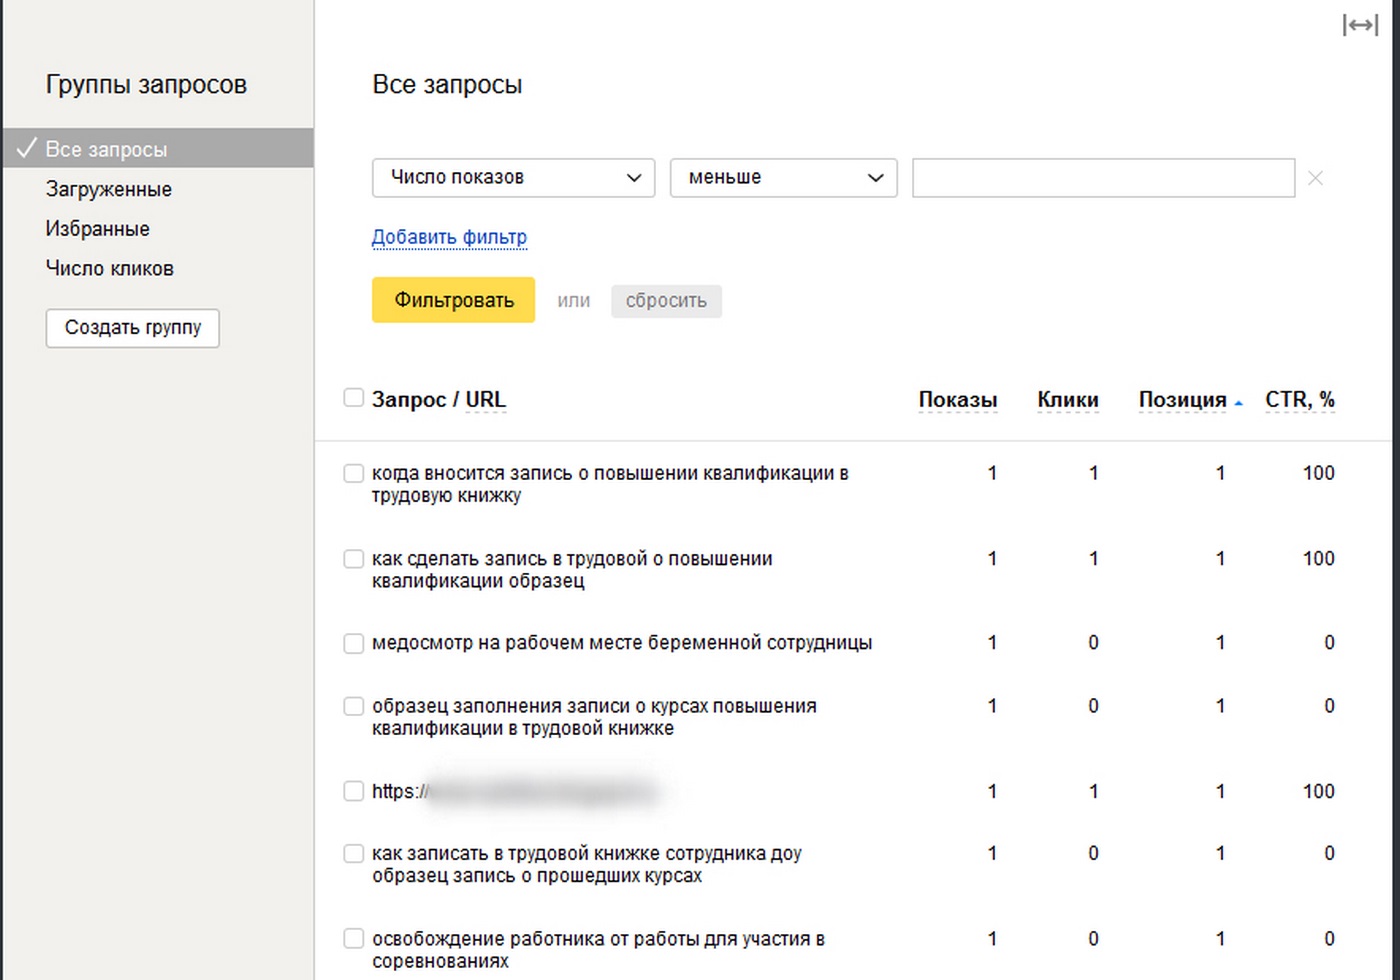The image size is (1400, 980).
Task: Click the query 'как записать в трудовой книжке сотрудника доу'
Action: (587, 865)
